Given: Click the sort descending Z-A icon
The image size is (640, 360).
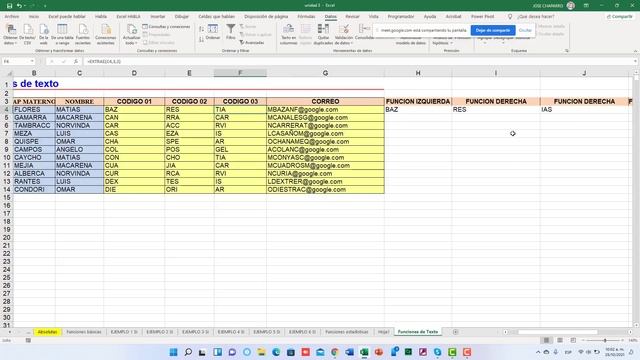Looking at the screenshot, I should click(x=202, y=39).
